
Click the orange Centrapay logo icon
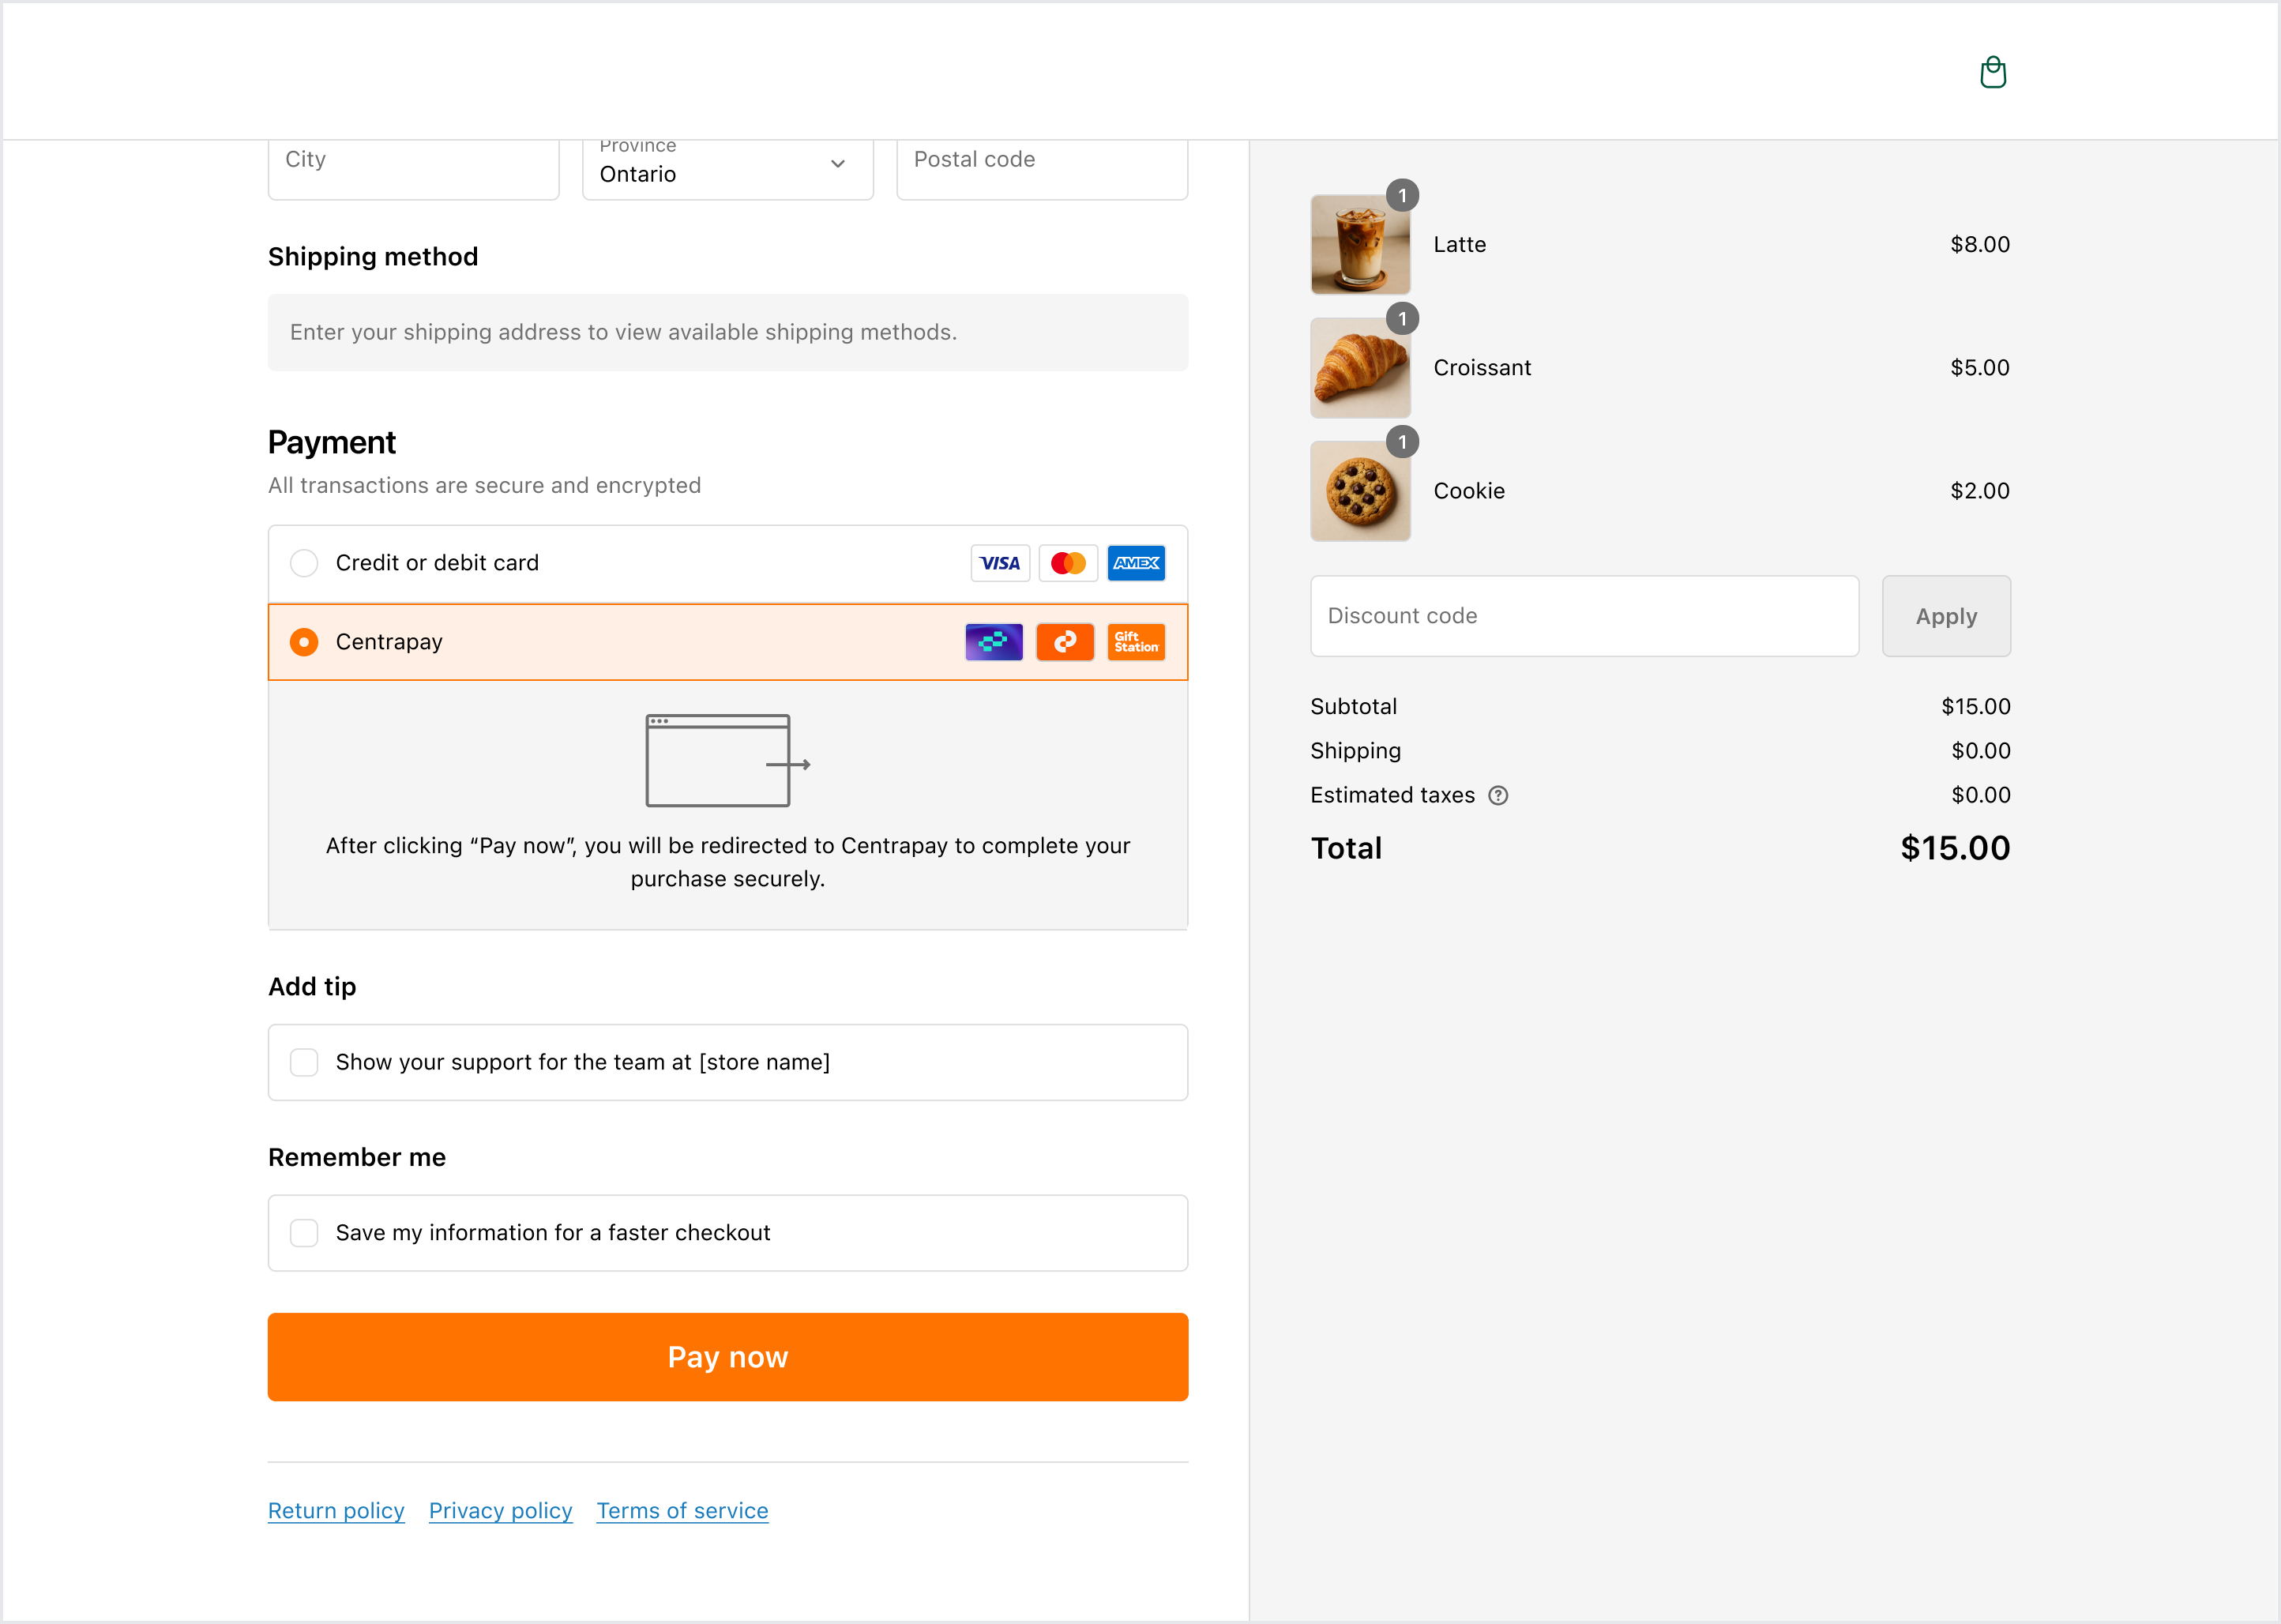click(x=1065, y=642)
